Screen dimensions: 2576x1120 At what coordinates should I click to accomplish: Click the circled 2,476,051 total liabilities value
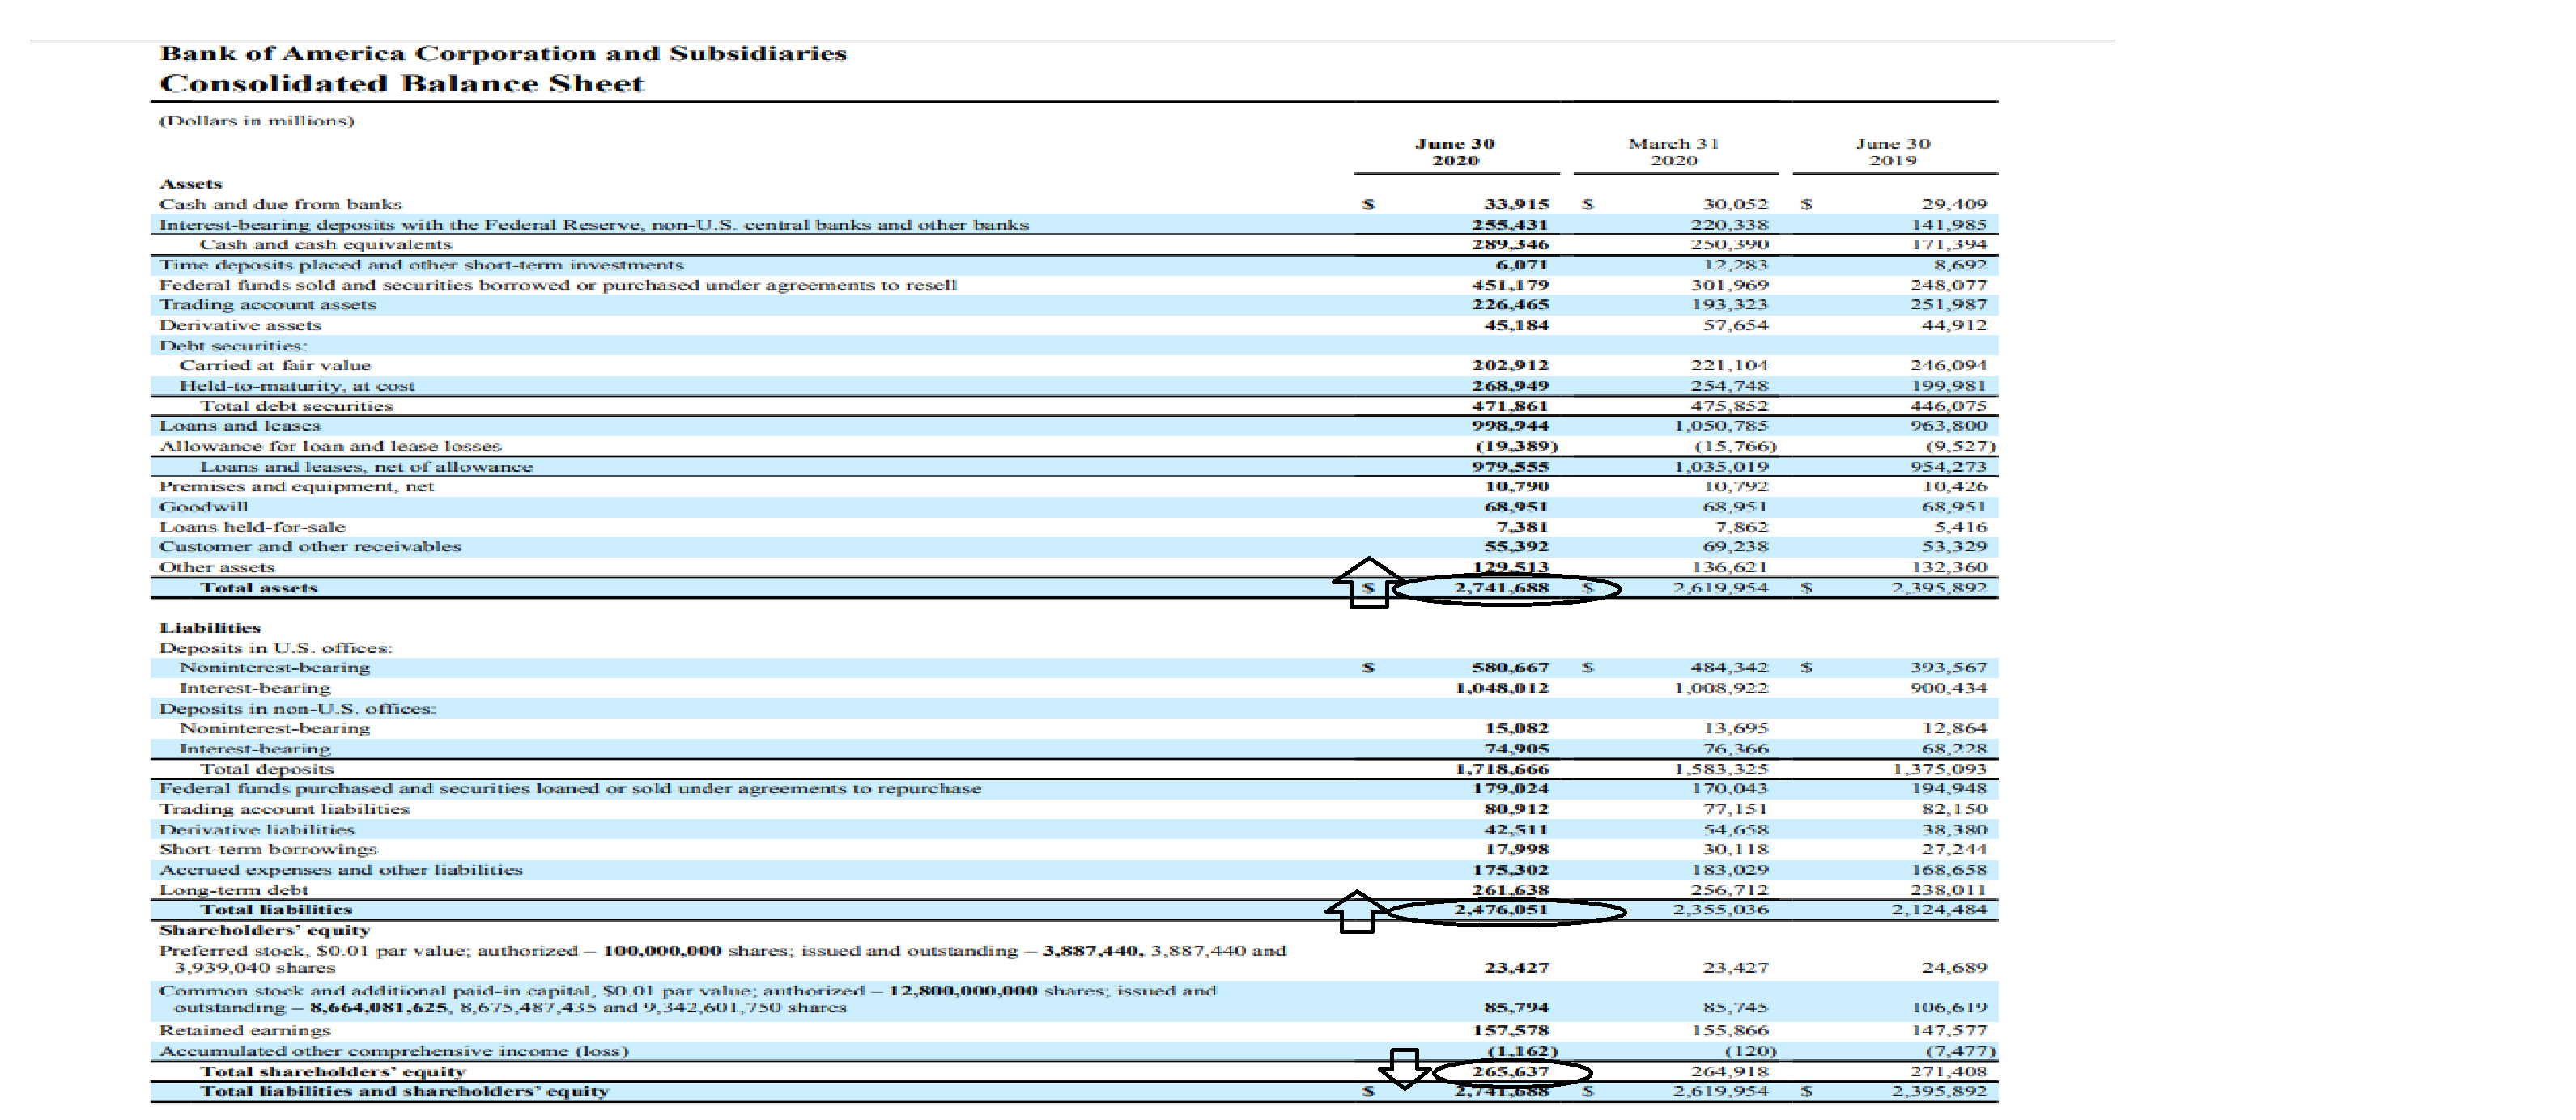pyautogui.click(x=1502, y=910)
